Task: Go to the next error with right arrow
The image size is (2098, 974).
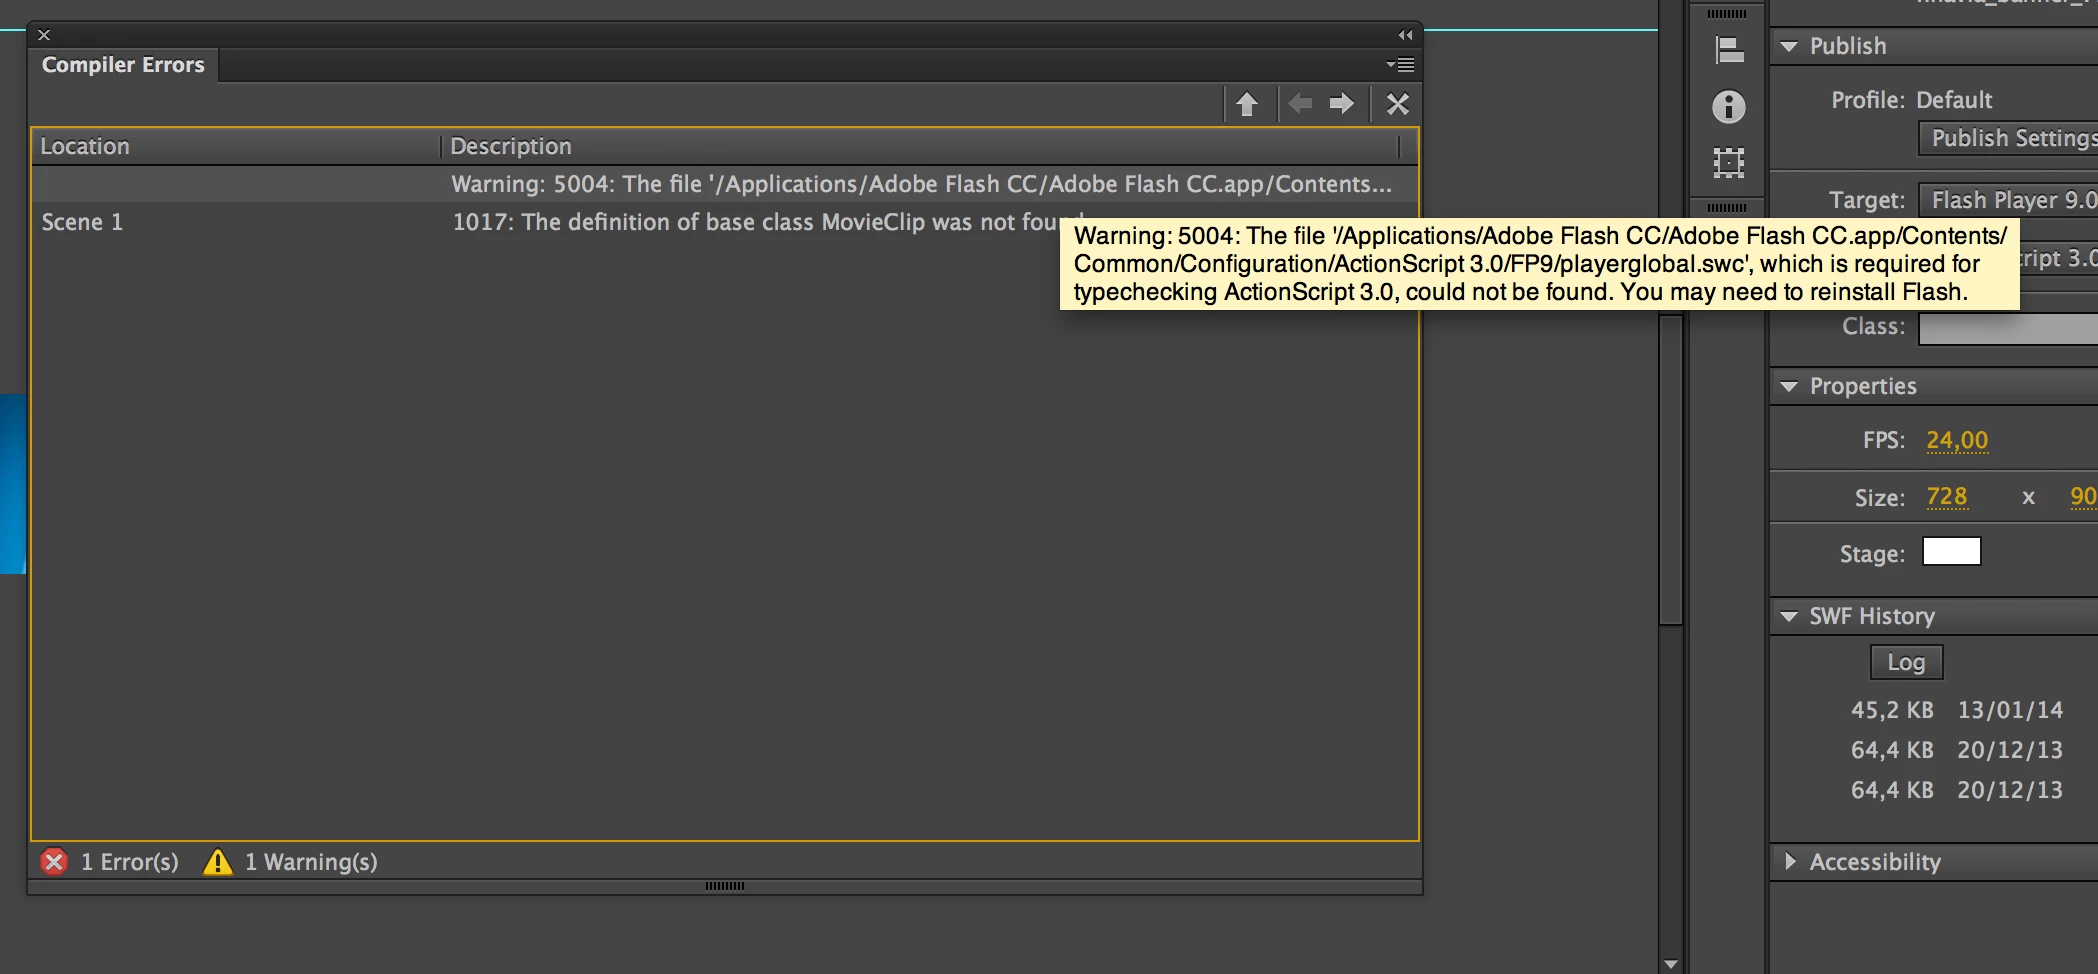Action: tap(1342, 103)
